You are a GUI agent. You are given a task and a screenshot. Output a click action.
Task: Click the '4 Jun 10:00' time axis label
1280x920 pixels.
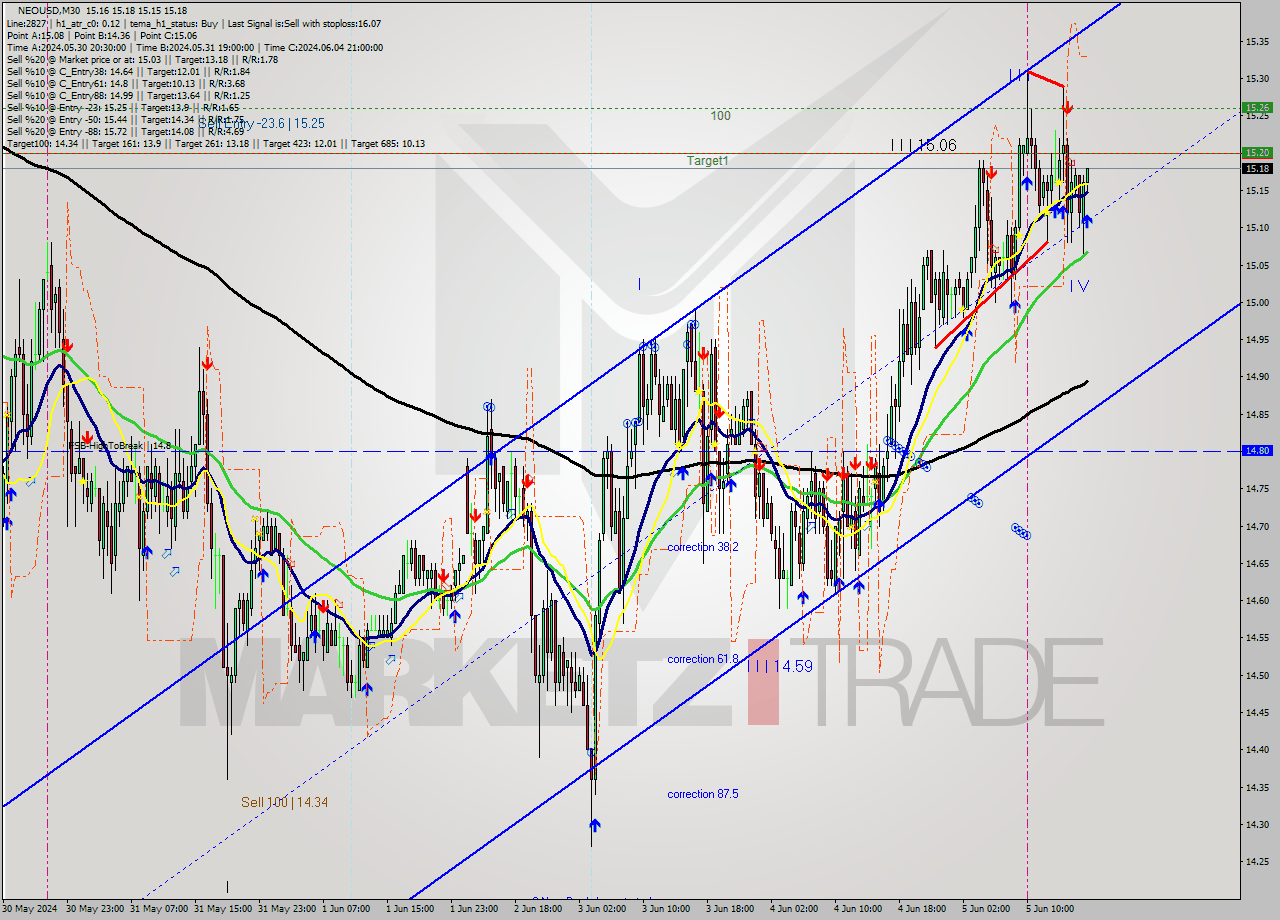[860, 909]
